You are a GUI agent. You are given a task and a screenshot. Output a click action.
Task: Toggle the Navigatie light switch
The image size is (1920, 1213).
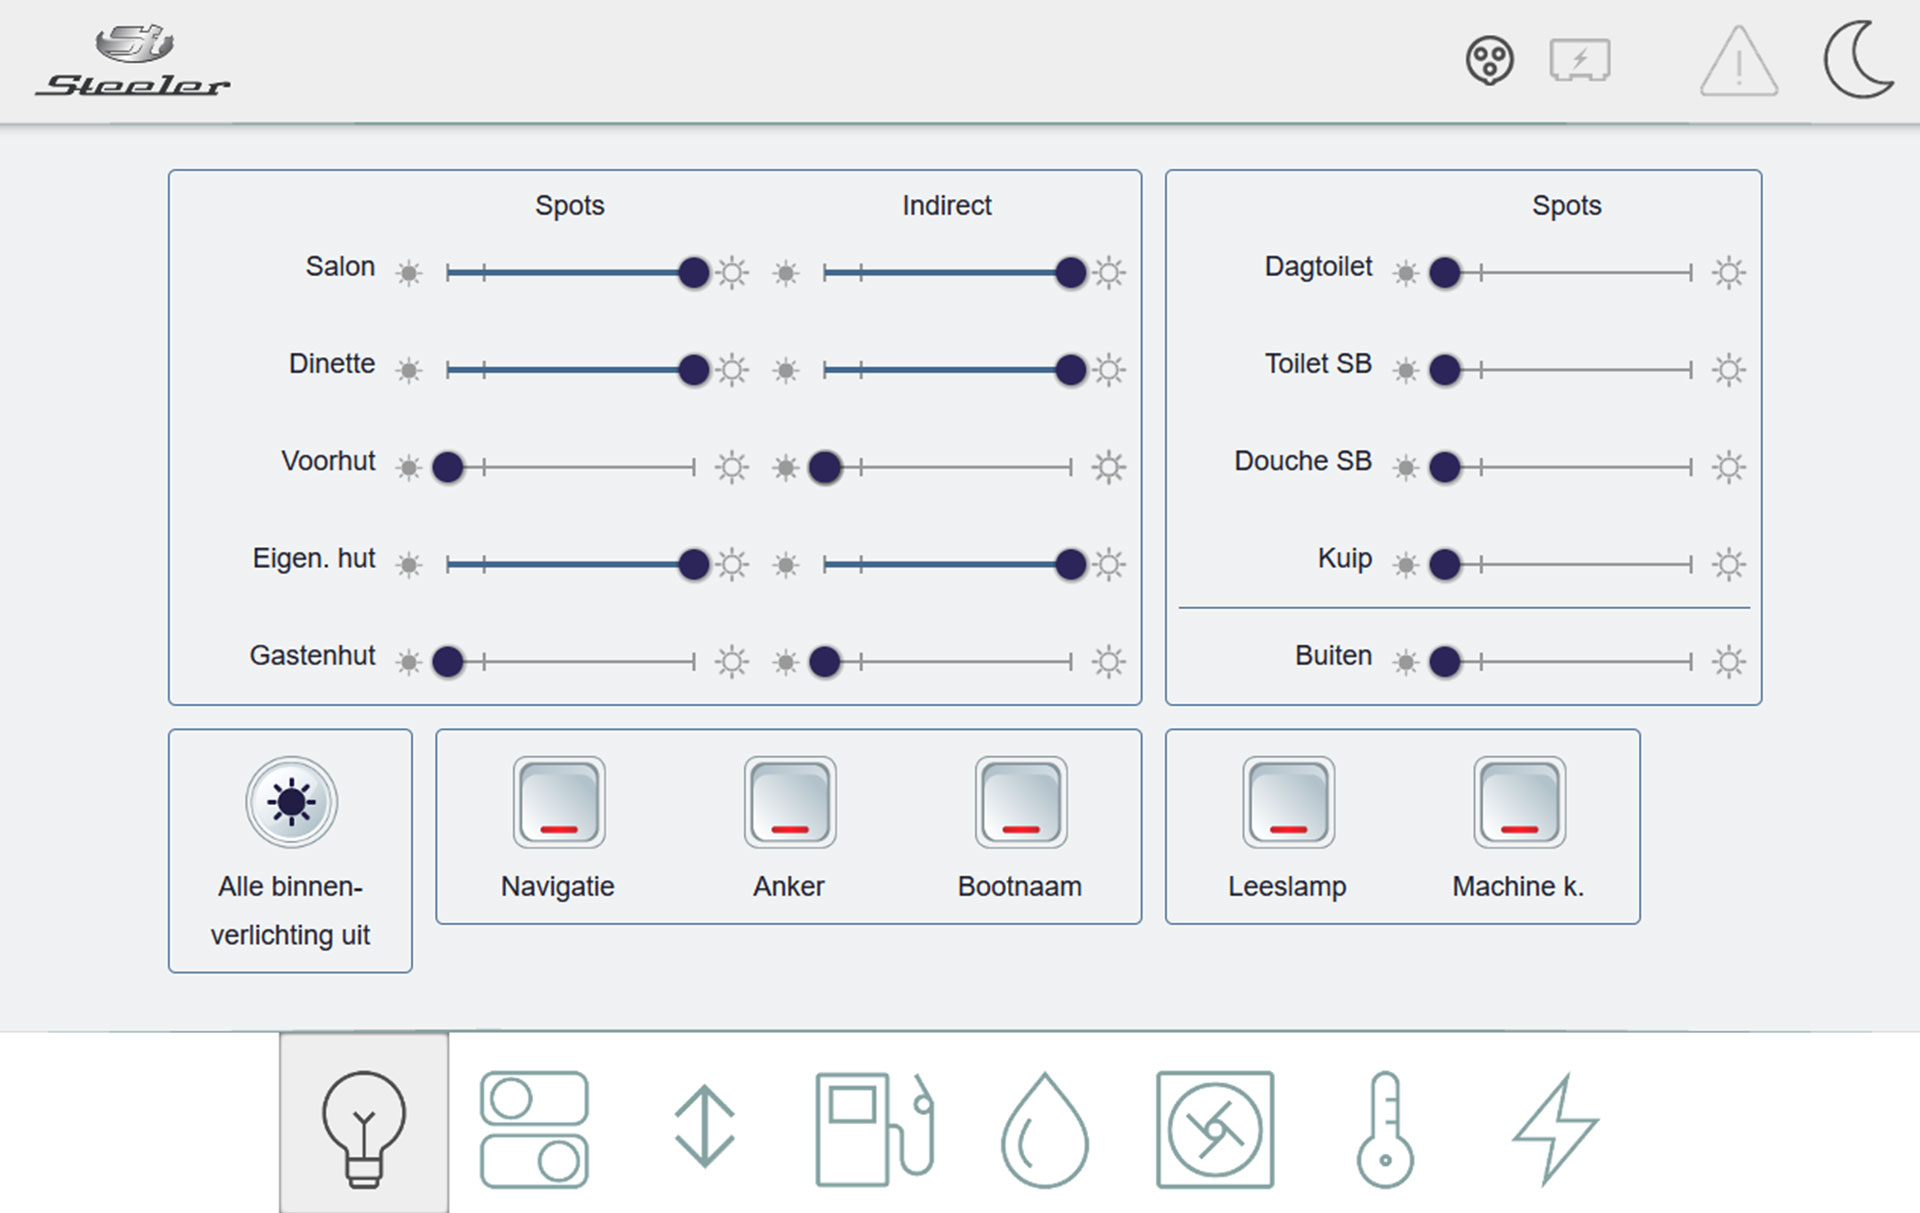559,803
